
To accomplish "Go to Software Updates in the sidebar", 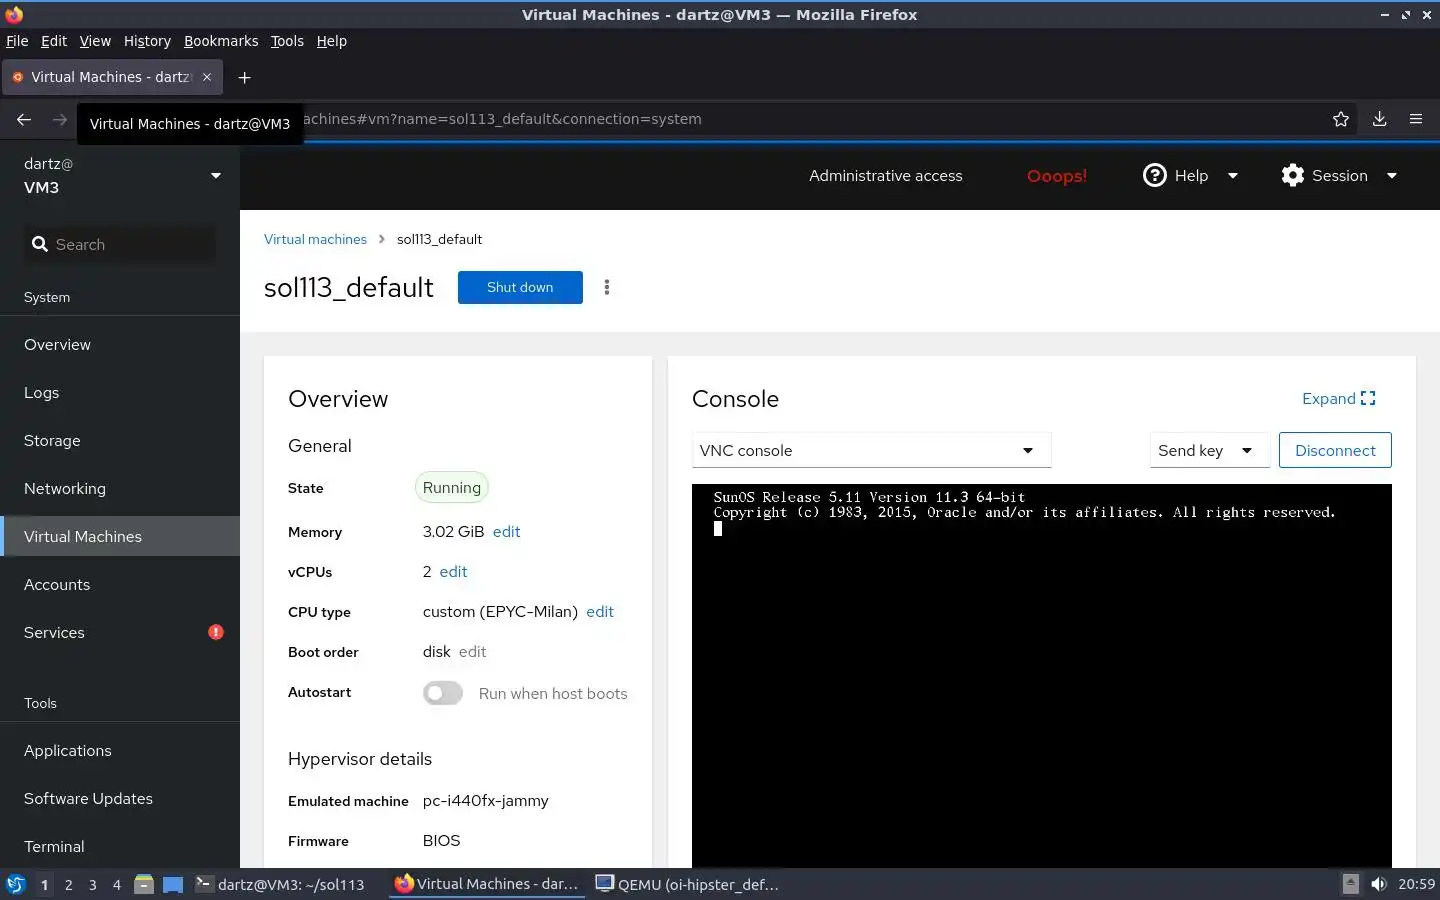I will coord(120,798).
